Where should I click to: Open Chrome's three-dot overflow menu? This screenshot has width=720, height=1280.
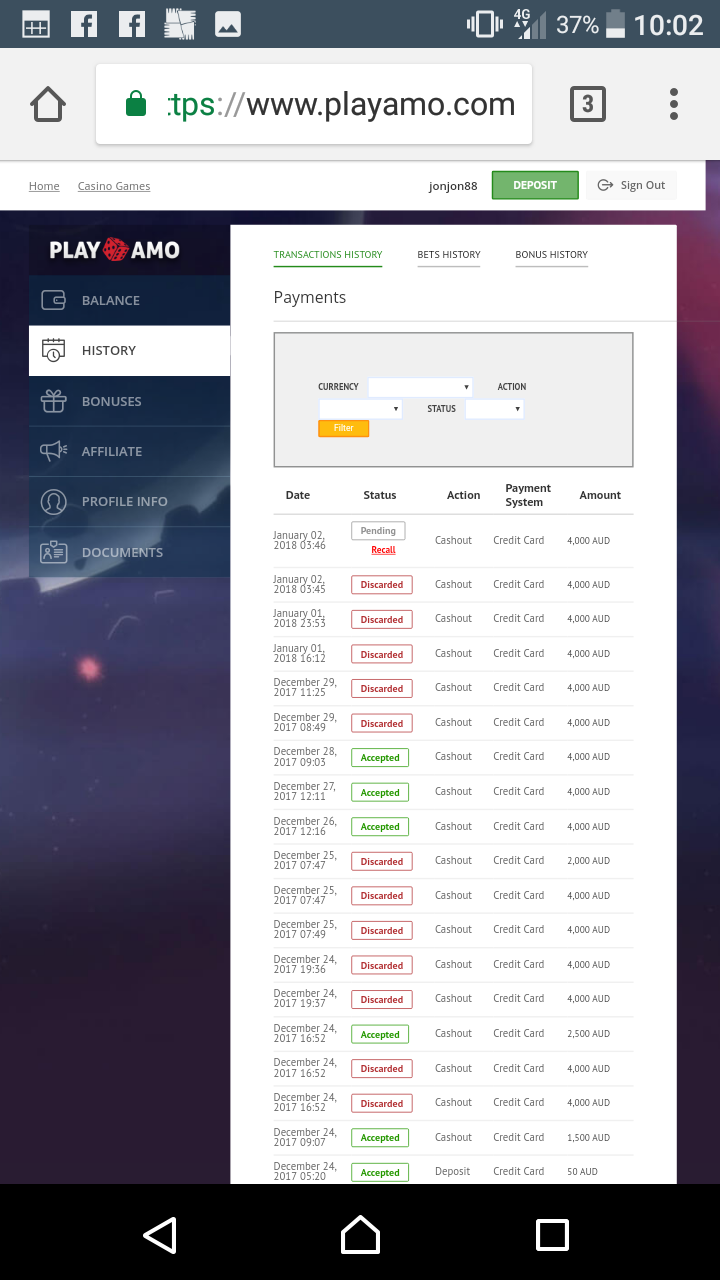(x=674, y=104)
